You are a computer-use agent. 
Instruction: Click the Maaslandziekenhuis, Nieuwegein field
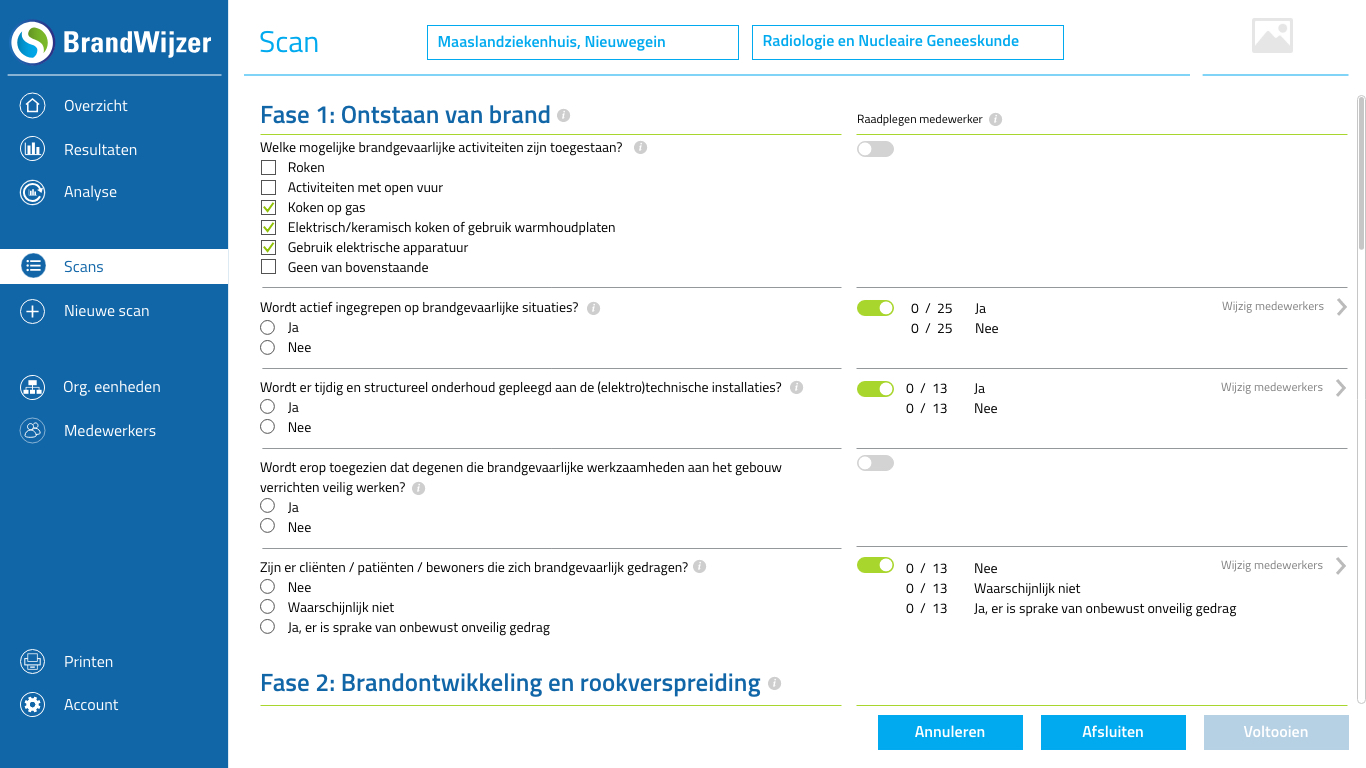click(582, 42)
